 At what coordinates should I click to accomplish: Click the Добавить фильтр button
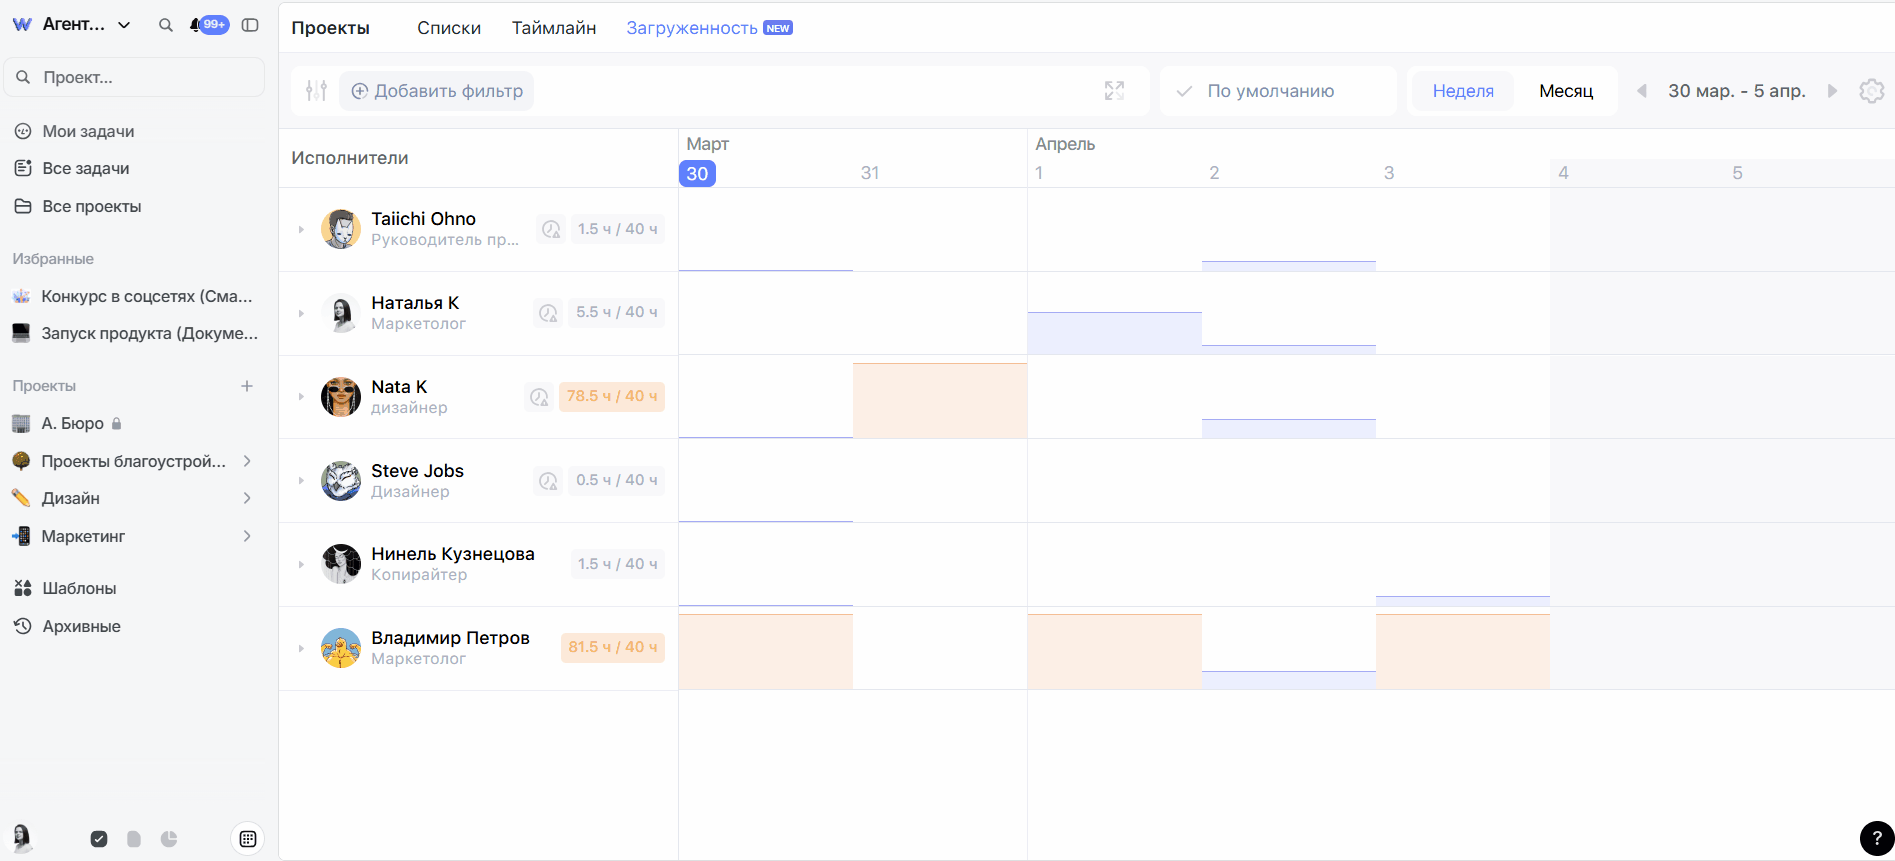coord(437,91)
